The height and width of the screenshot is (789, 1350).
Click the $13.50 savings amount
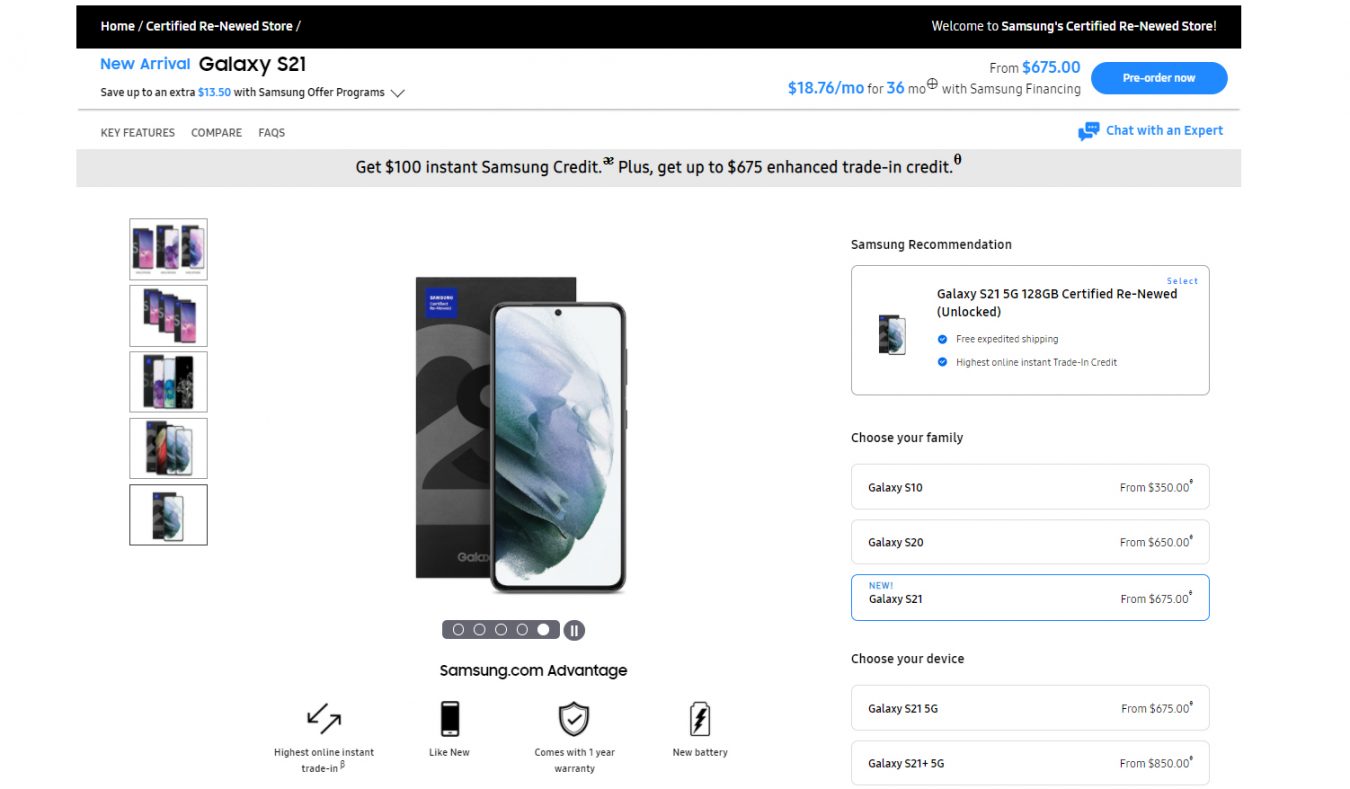coord(214,92)
